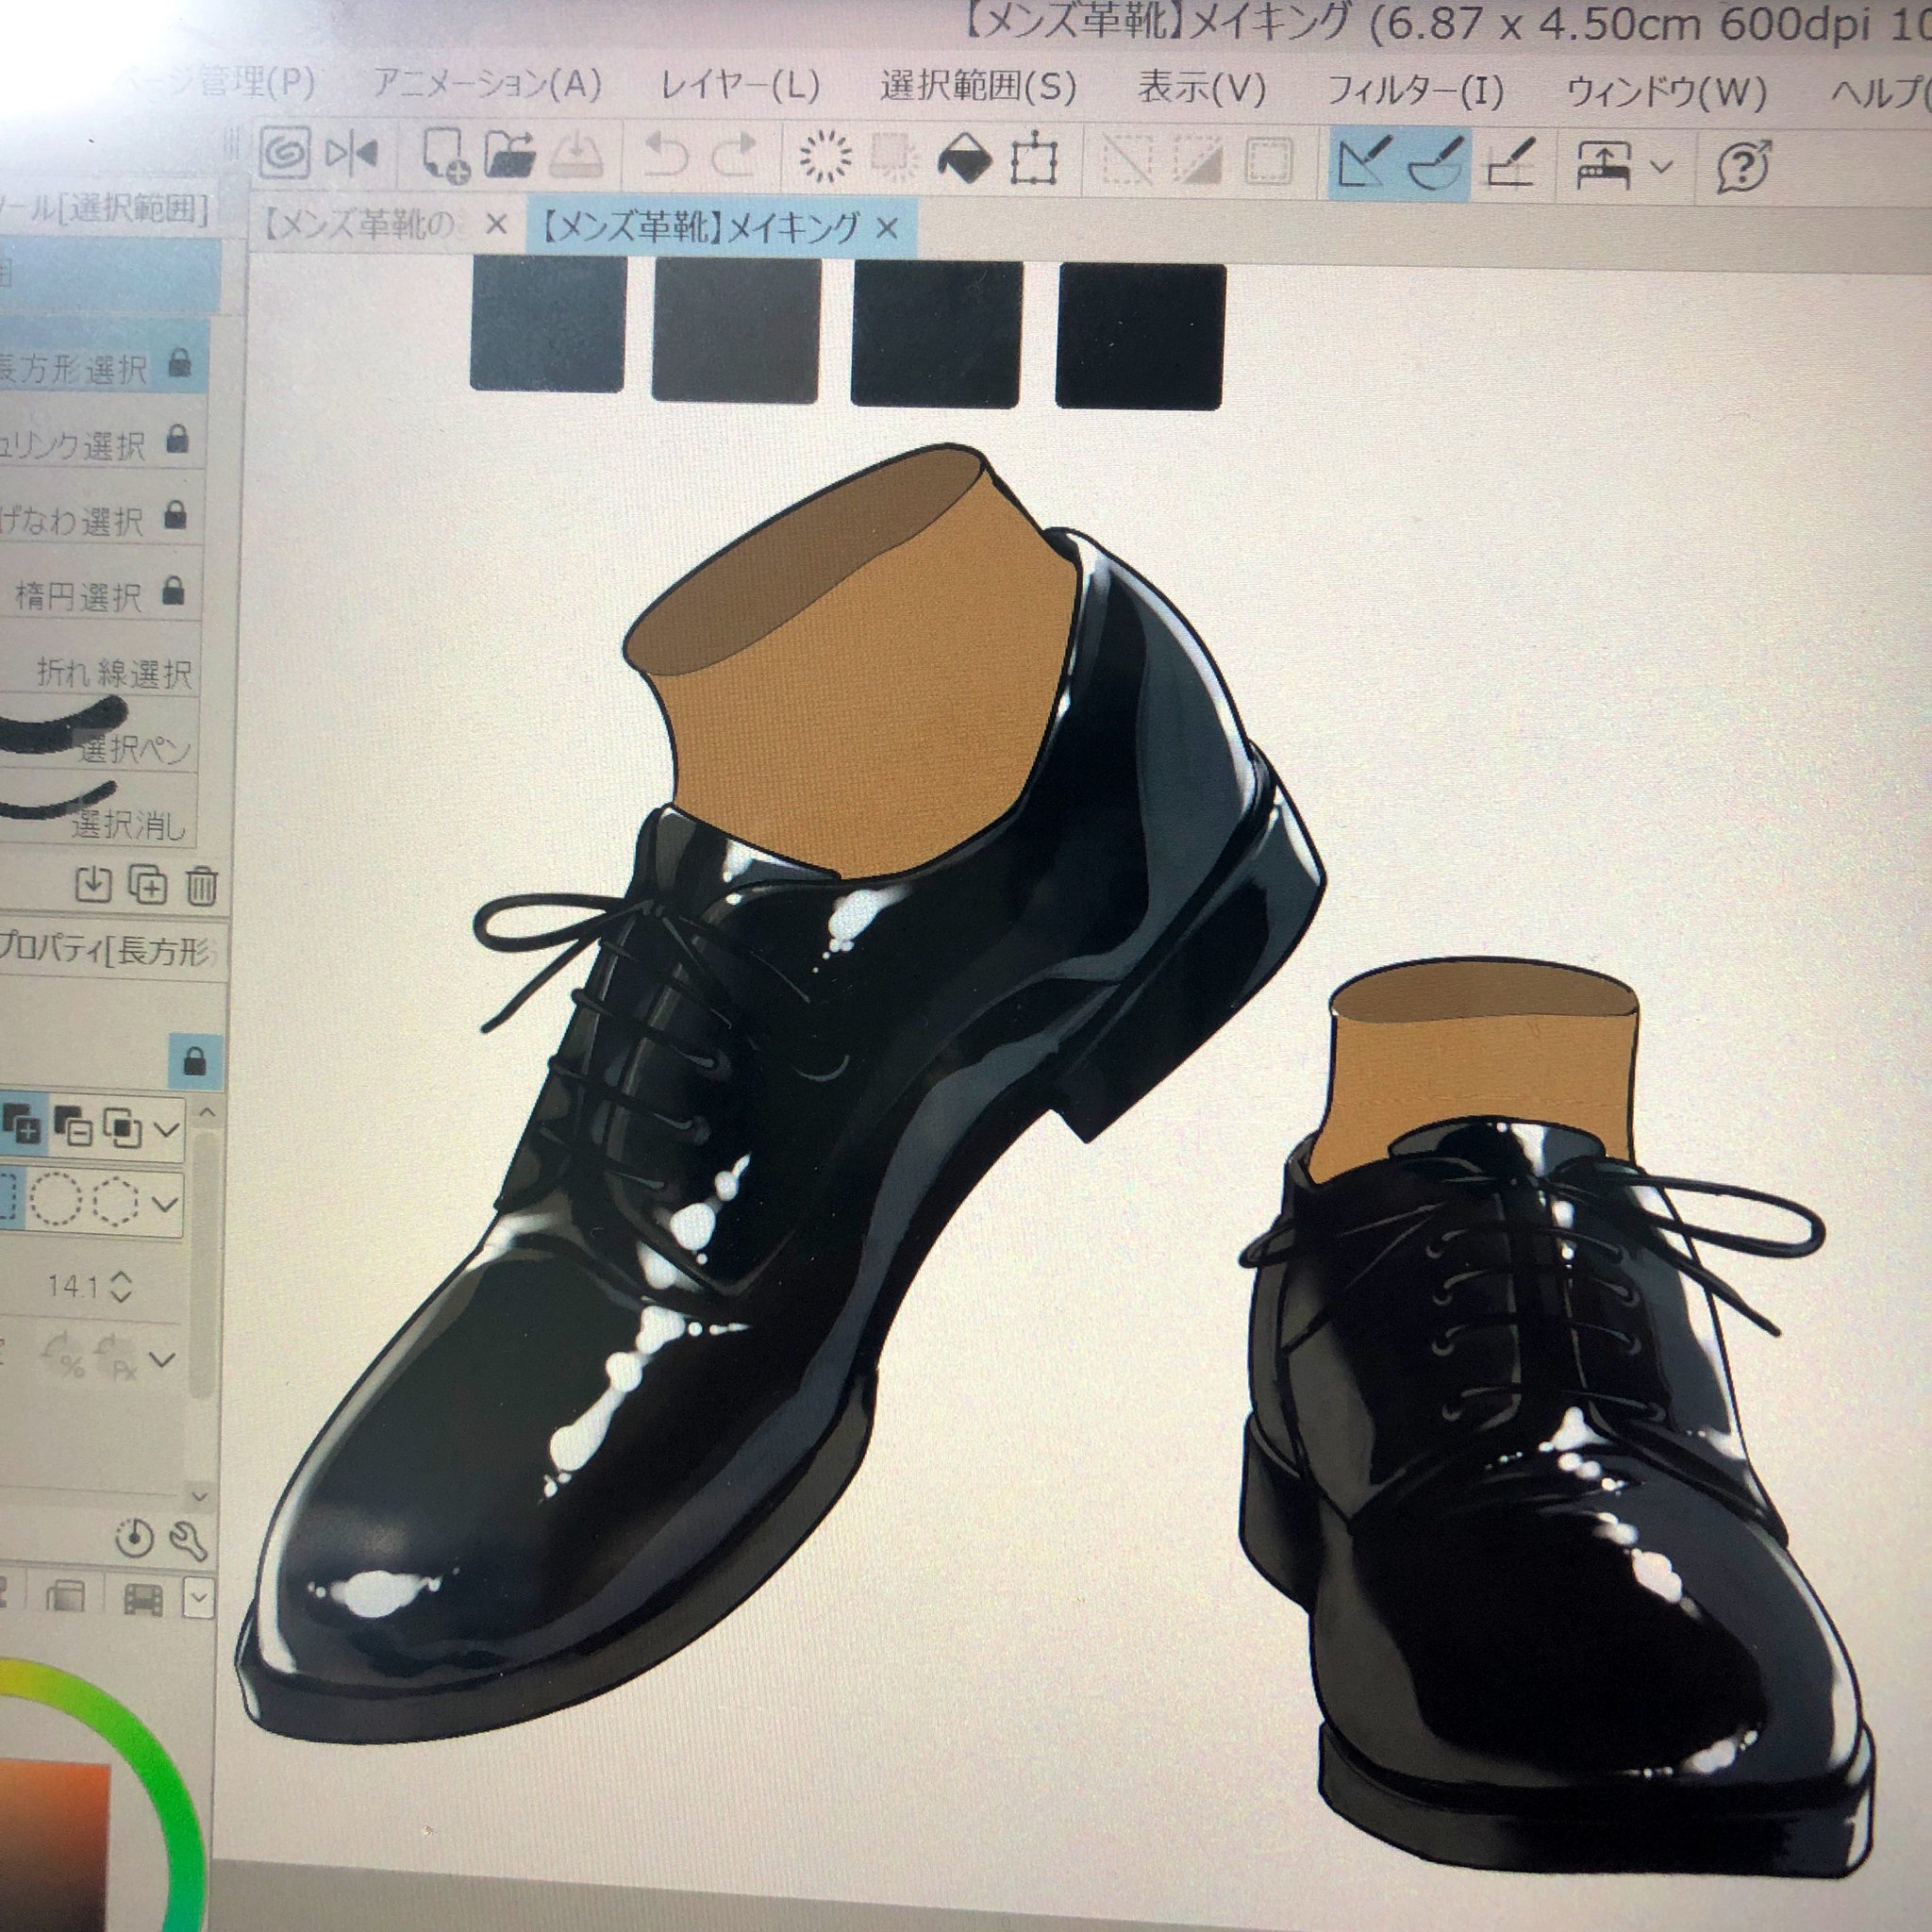1932x1932 pixels.
Task: Redo with the Redo arrow icon
Action: 736,157
